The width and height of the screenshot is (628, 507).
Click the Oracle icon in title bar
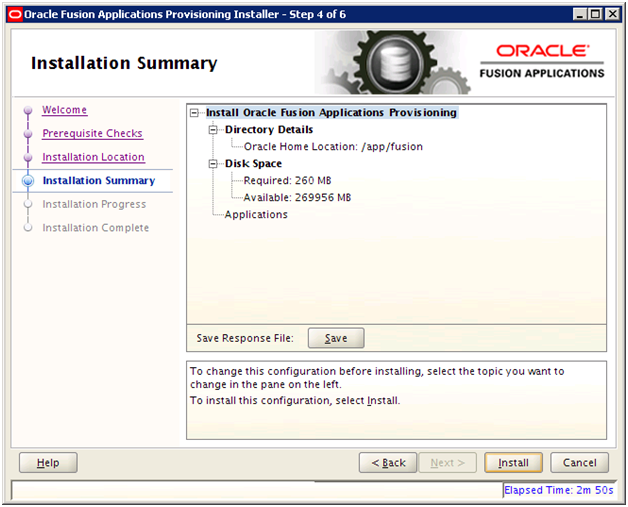[15, 15]
